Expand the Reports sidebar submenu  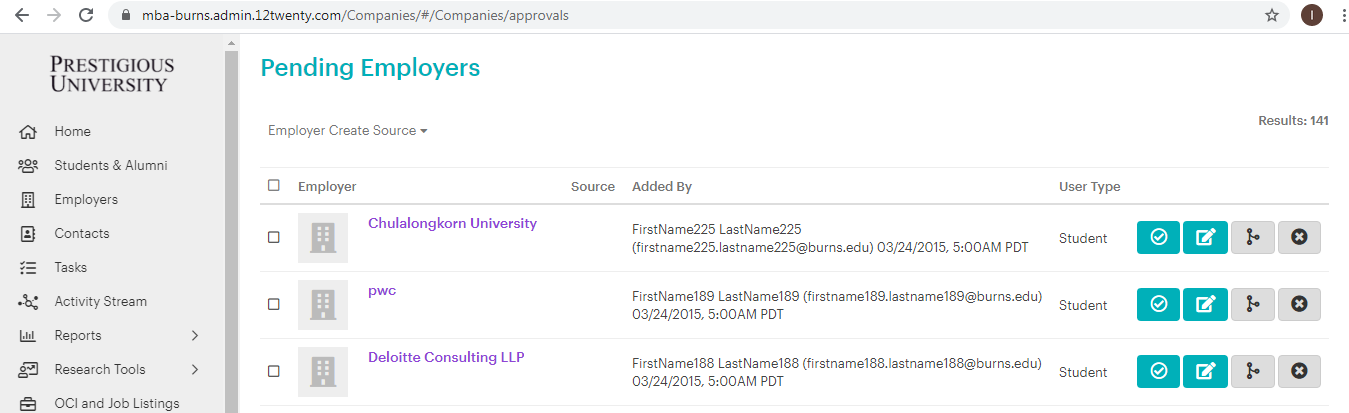coord(195,336)
